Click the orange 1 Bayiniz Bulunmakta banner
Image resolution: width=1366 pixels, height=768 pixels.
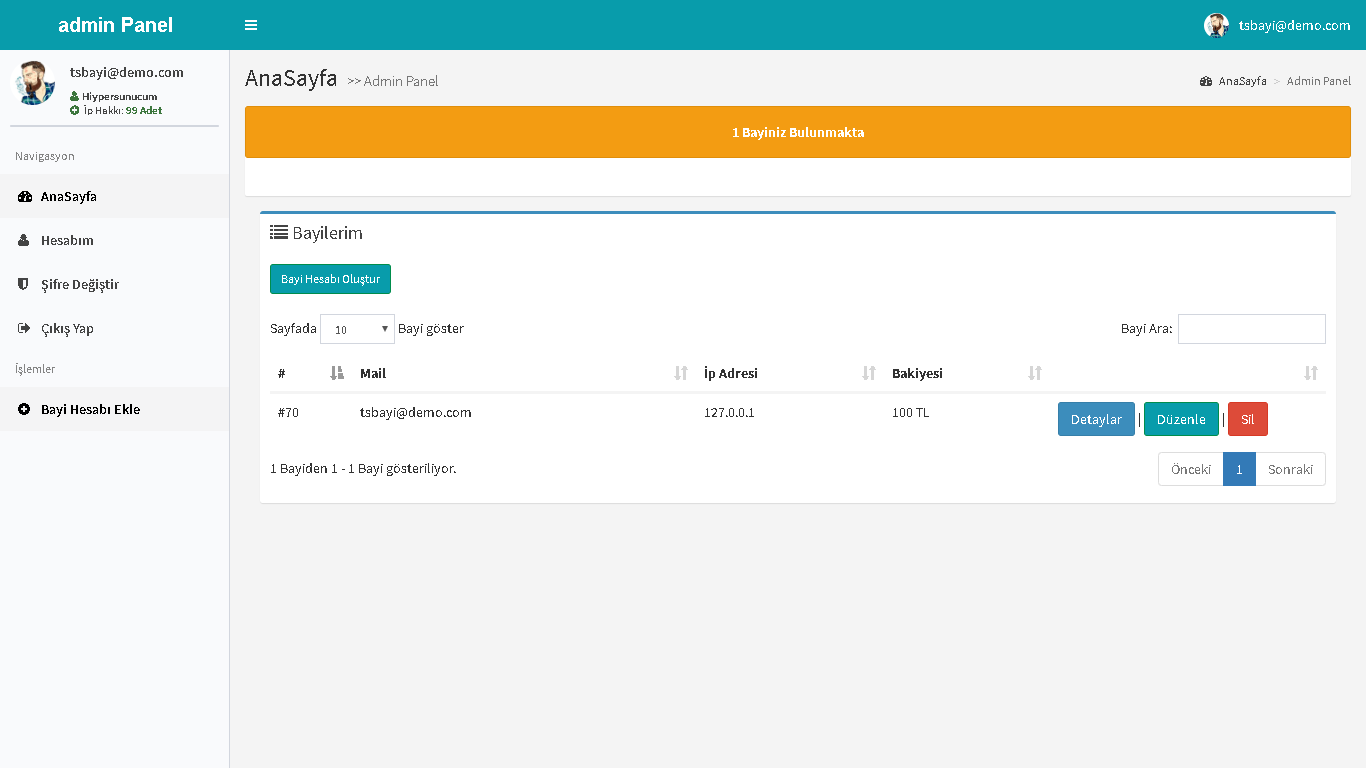tap(798, 132)
